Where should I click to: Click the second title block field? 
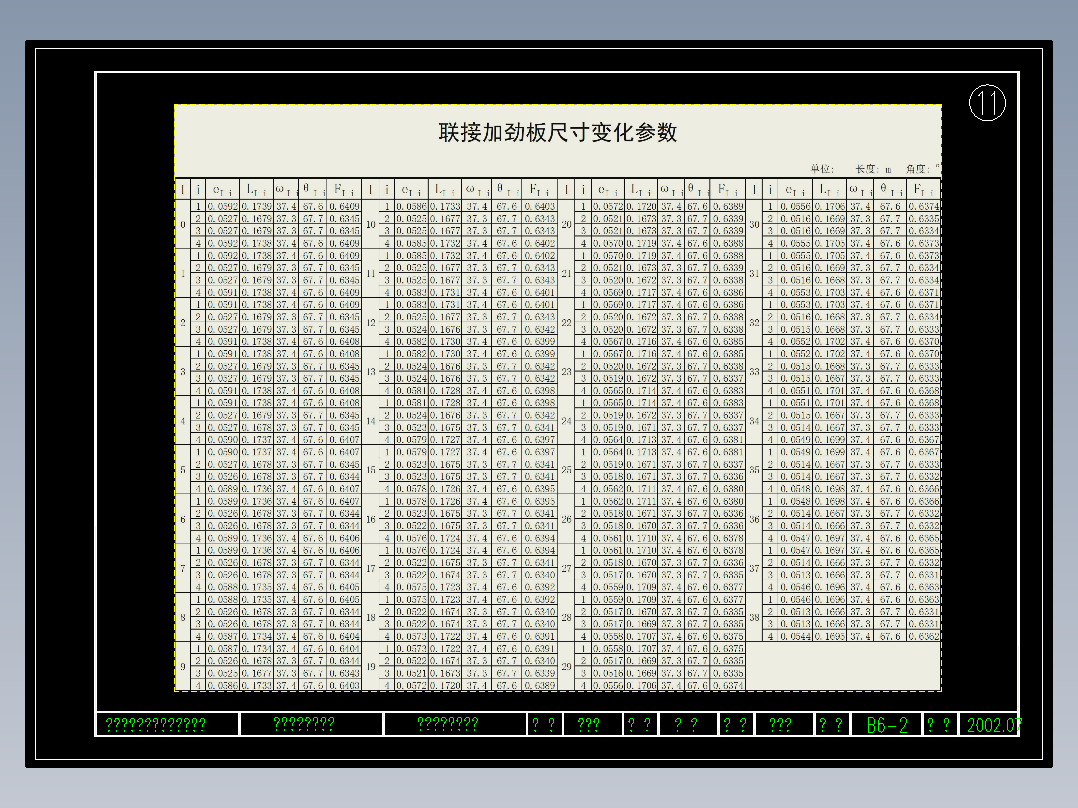pos(304,723)
